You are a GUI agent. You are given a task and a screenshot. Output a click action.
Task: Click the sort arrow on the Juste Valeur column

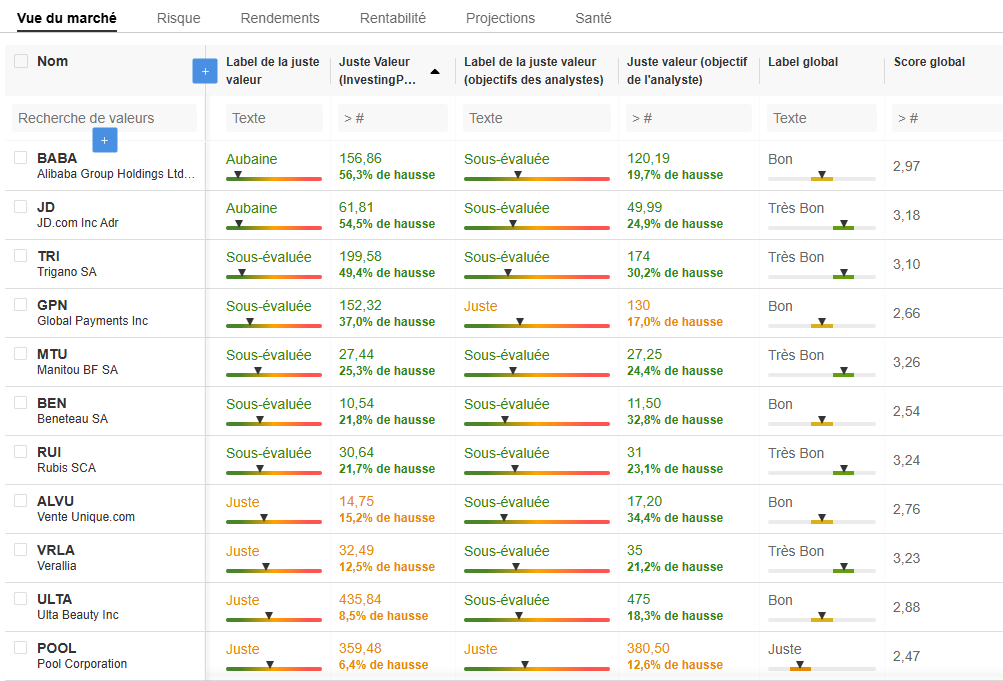click(x=435, y=72)
